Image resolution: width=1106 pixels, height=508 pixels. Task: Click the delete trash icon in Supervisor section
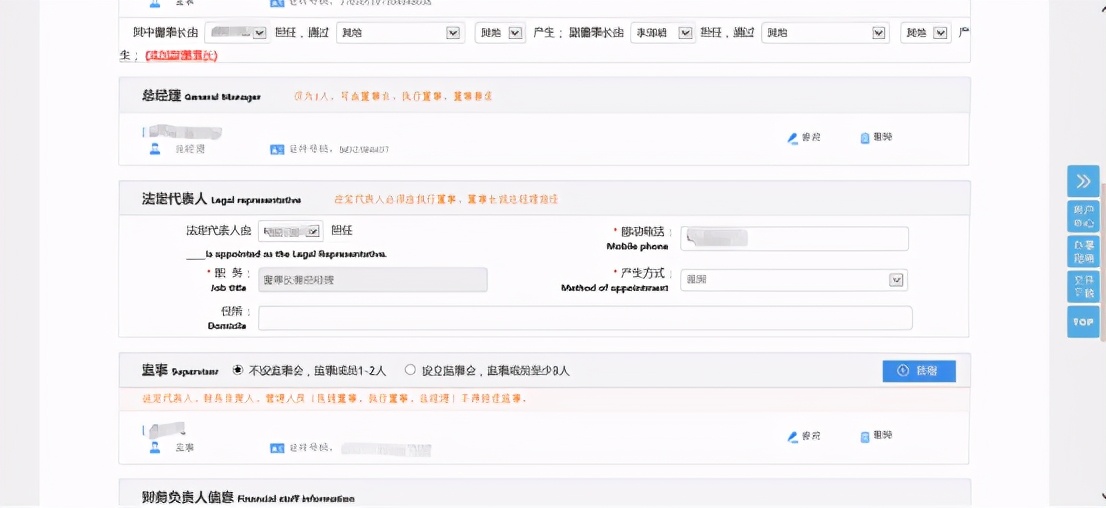point(865,437)
